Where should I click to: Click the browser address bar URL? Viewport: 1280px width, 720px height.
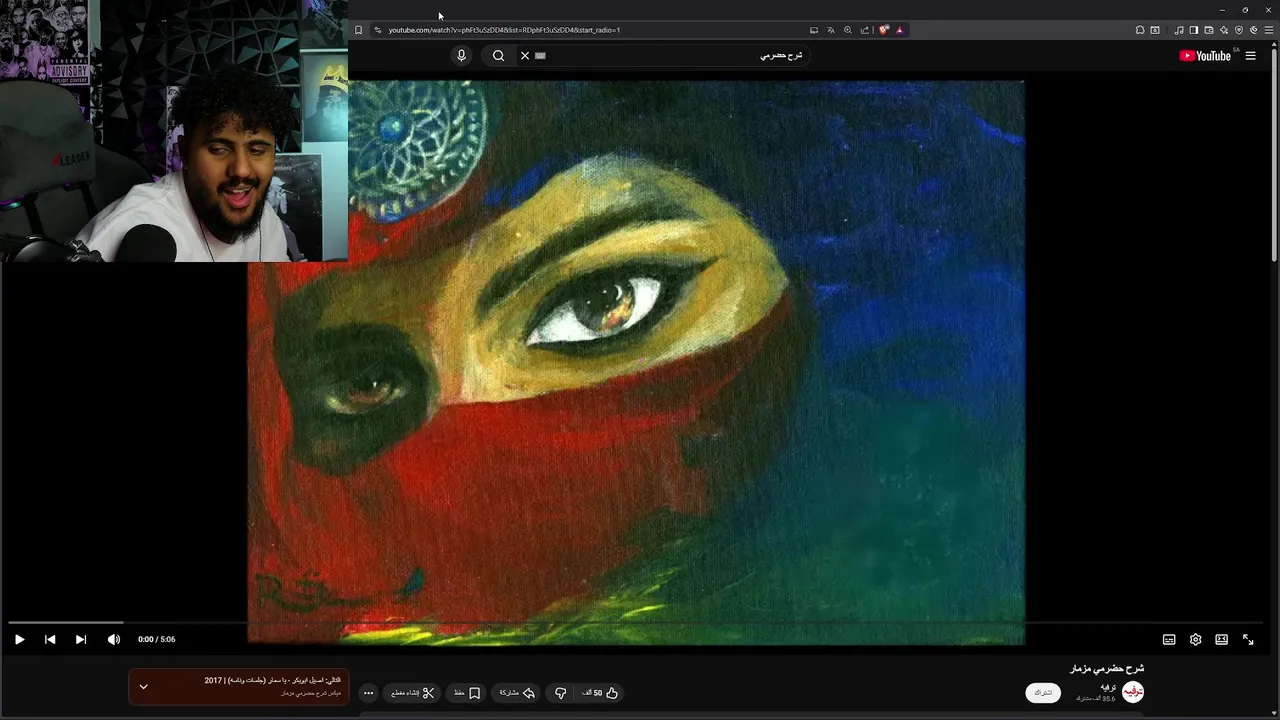coord(504,30)
